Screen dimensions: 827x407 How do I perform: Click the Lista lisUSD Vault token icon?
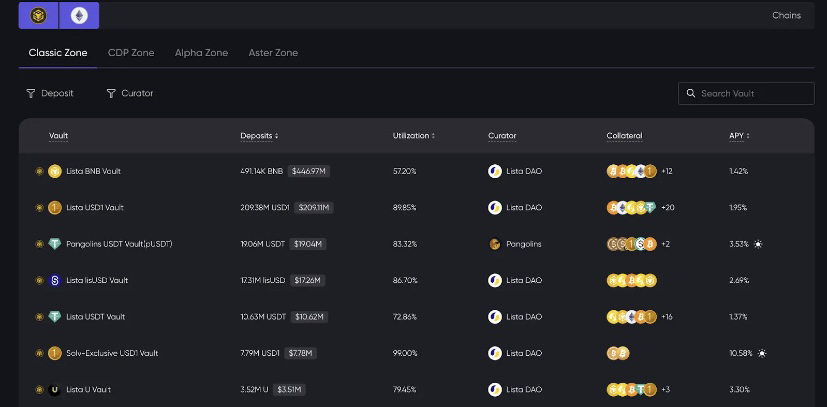tap(55, 281)
